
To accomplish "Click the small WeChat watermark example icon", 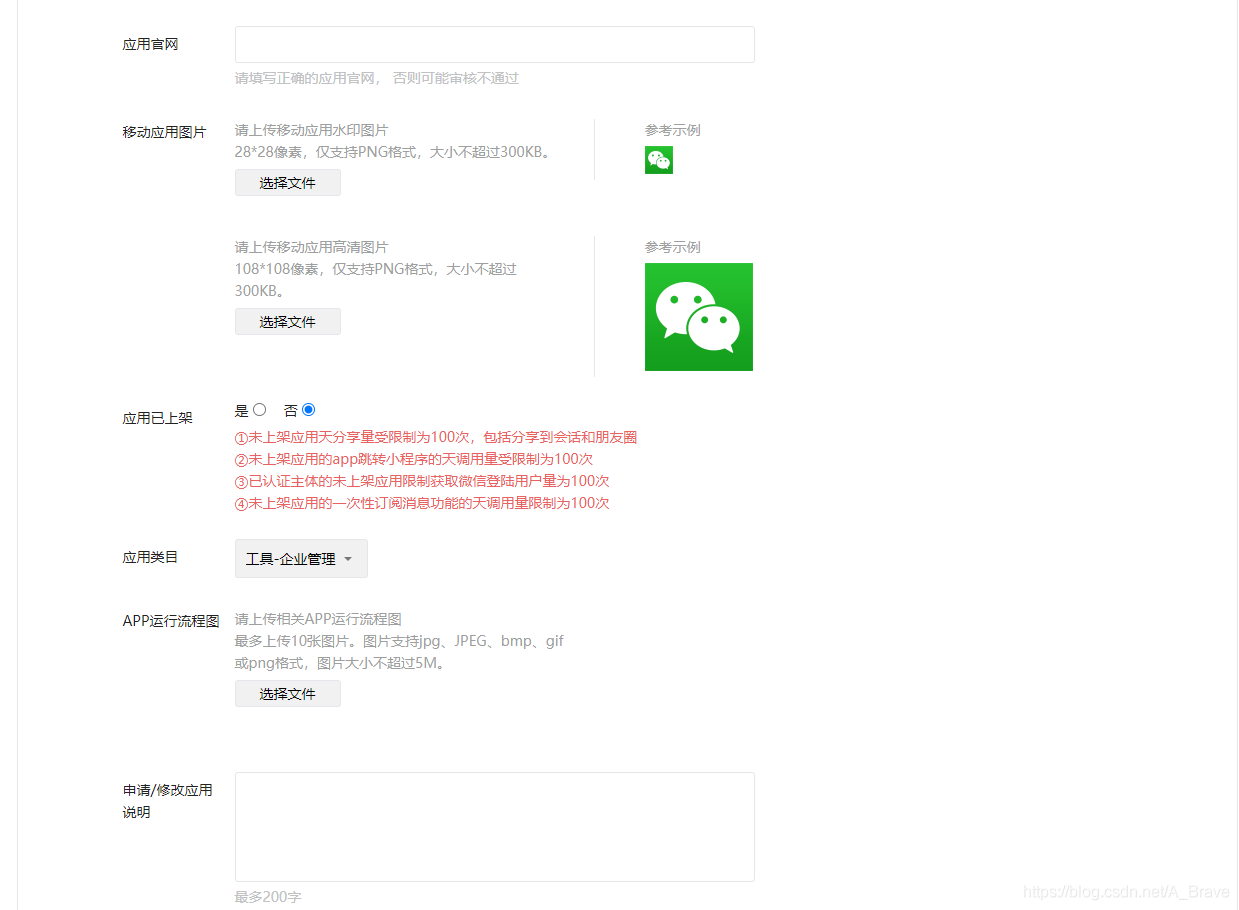I will (659, 160).
